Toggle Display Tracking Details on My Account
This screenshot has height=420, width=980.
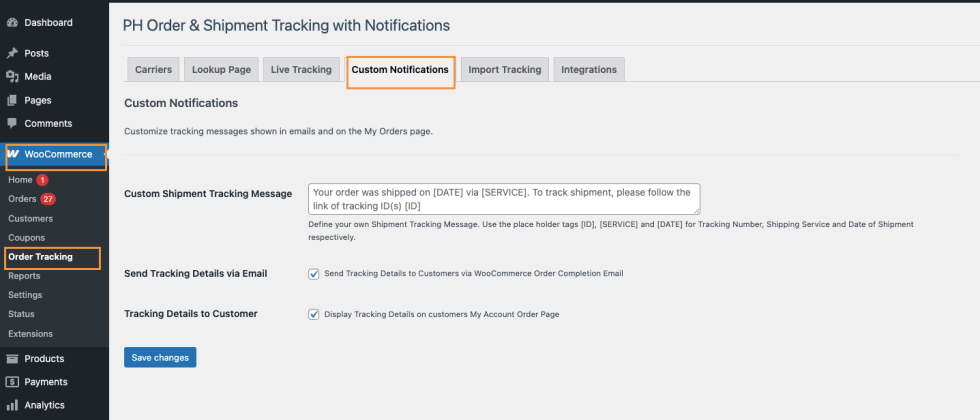coord(314,314)
